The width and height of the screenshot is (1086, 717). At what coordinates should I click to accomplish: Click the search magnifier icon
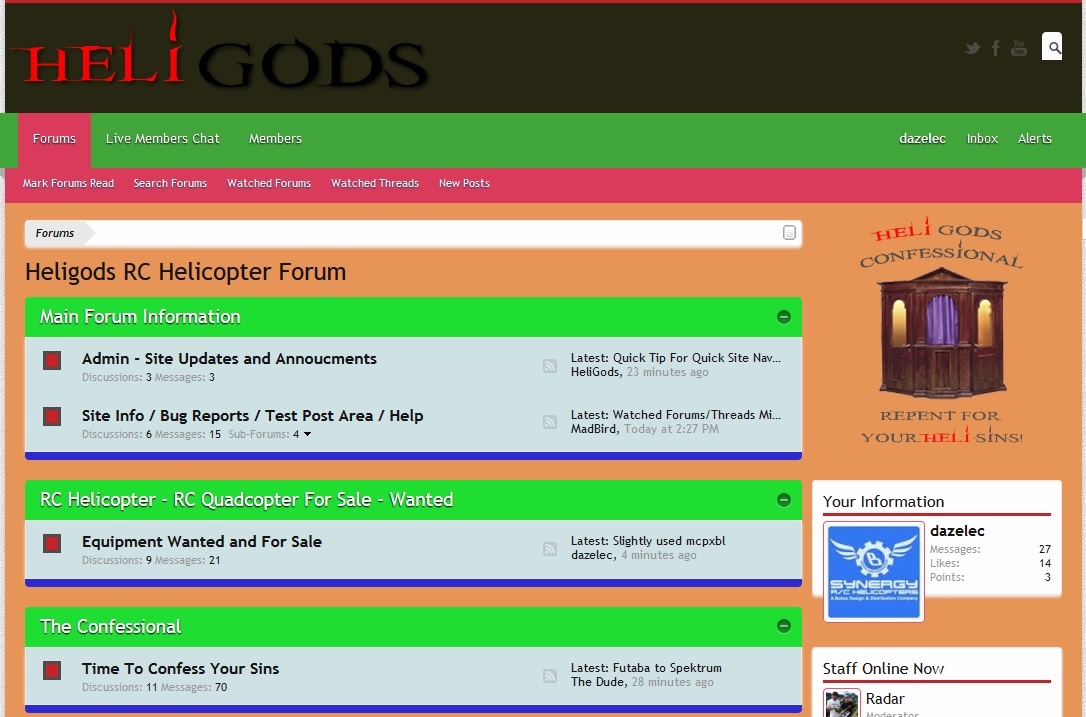tap(1053, 46)
